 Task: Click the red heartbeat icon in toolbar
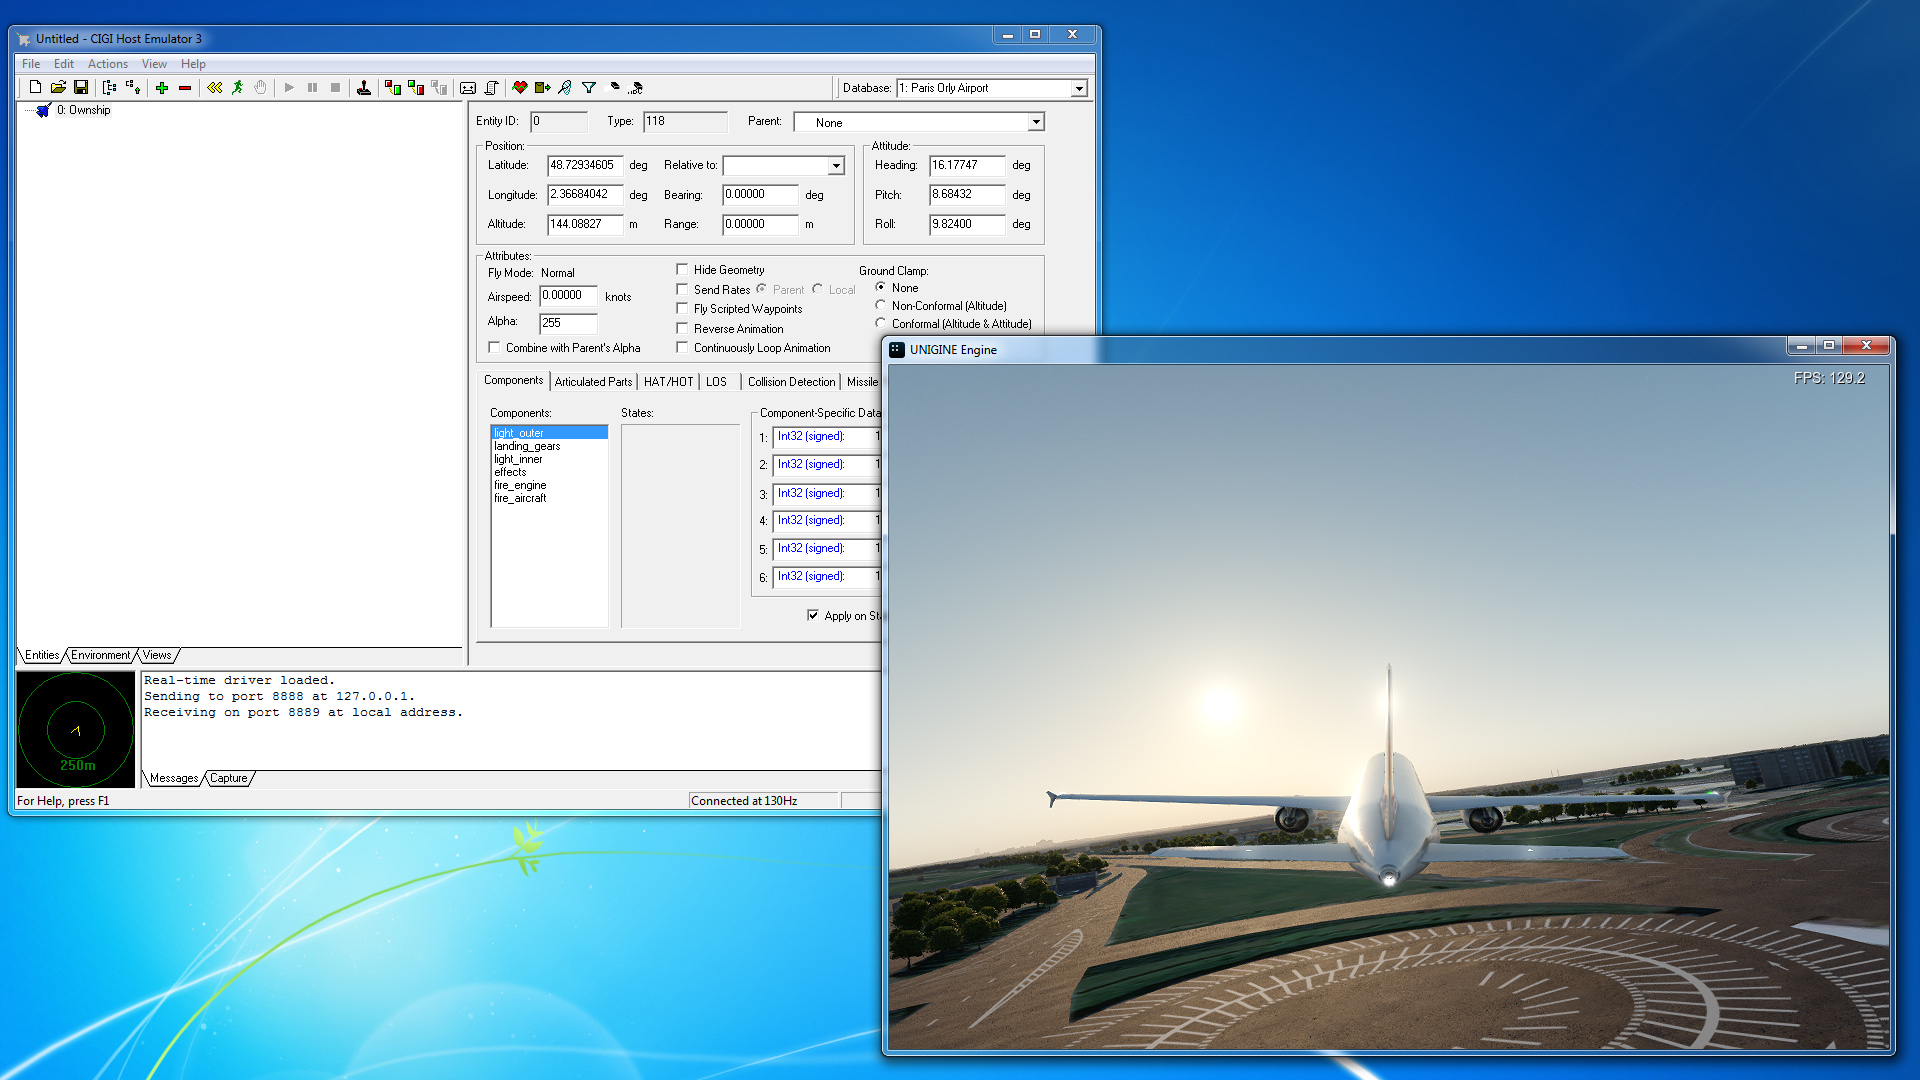pyautogui.click(x=519, y=88)
